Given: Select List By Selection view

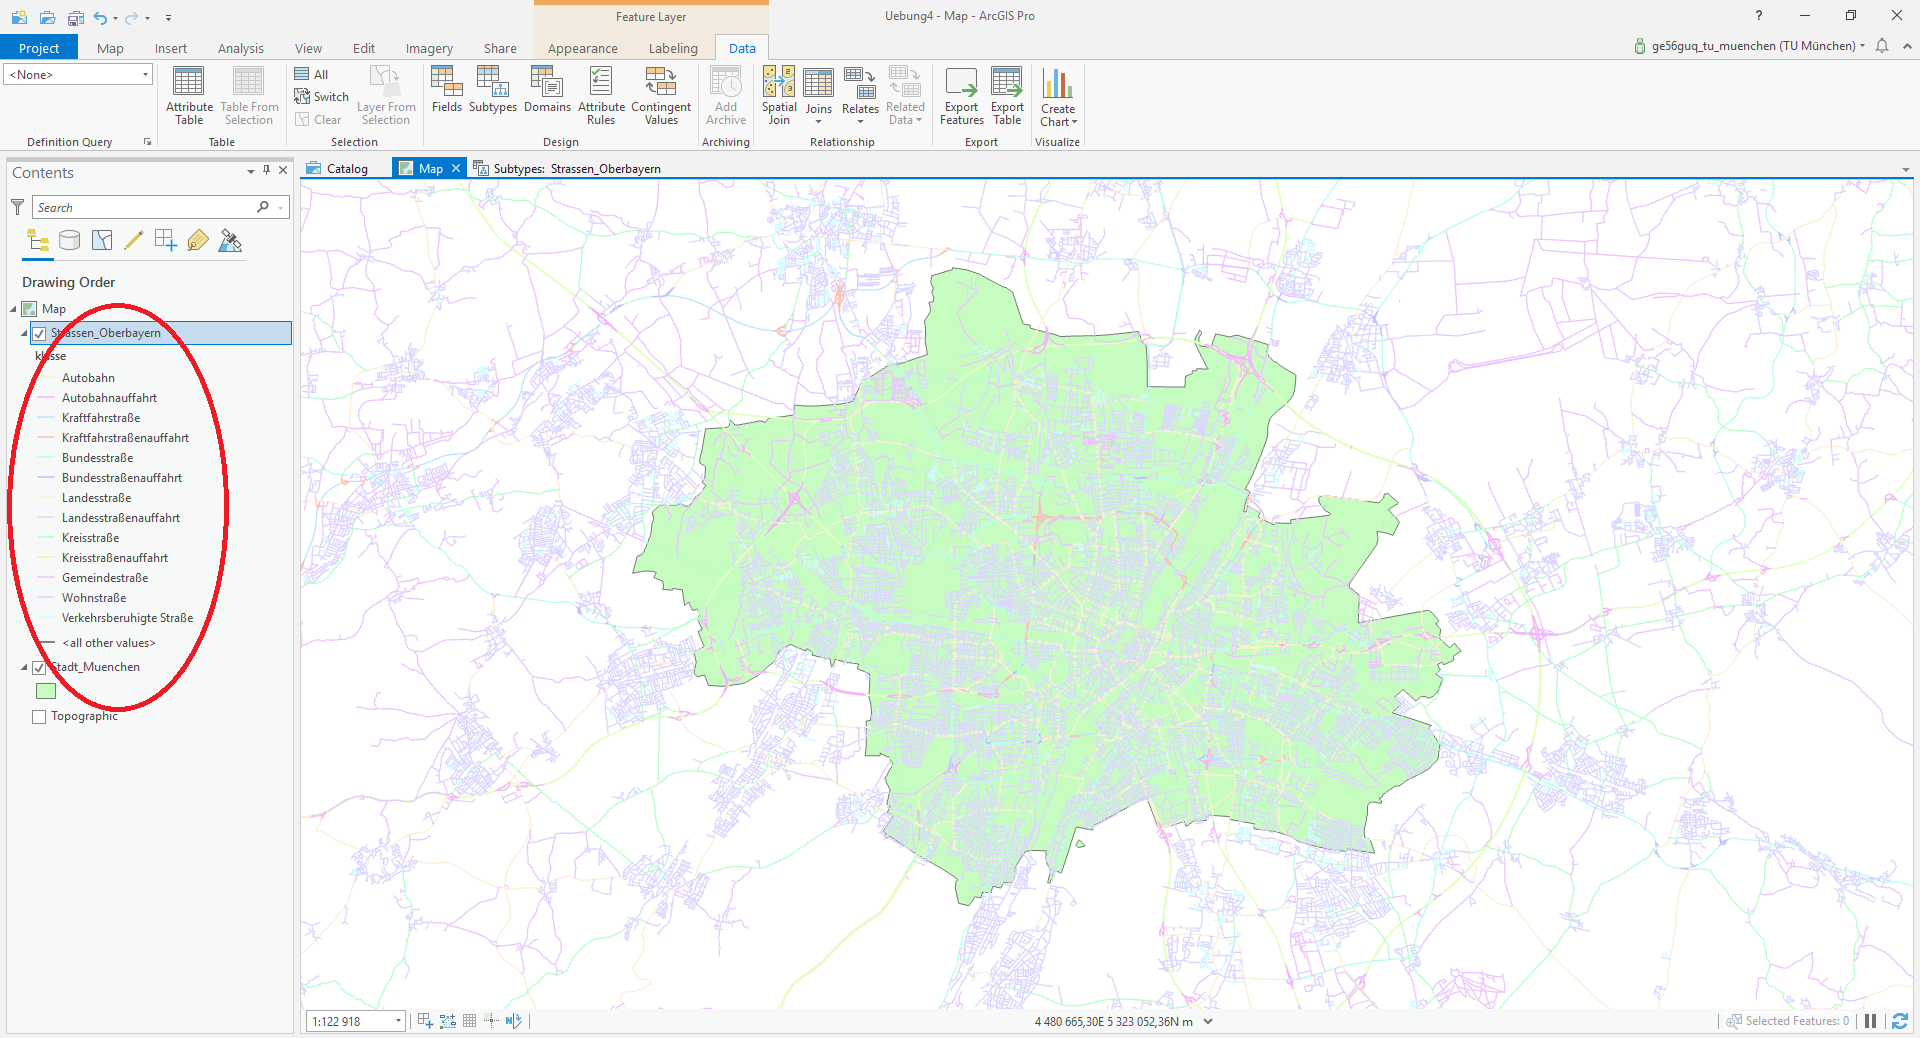Looking at the screenshot, I should point(102,240).
